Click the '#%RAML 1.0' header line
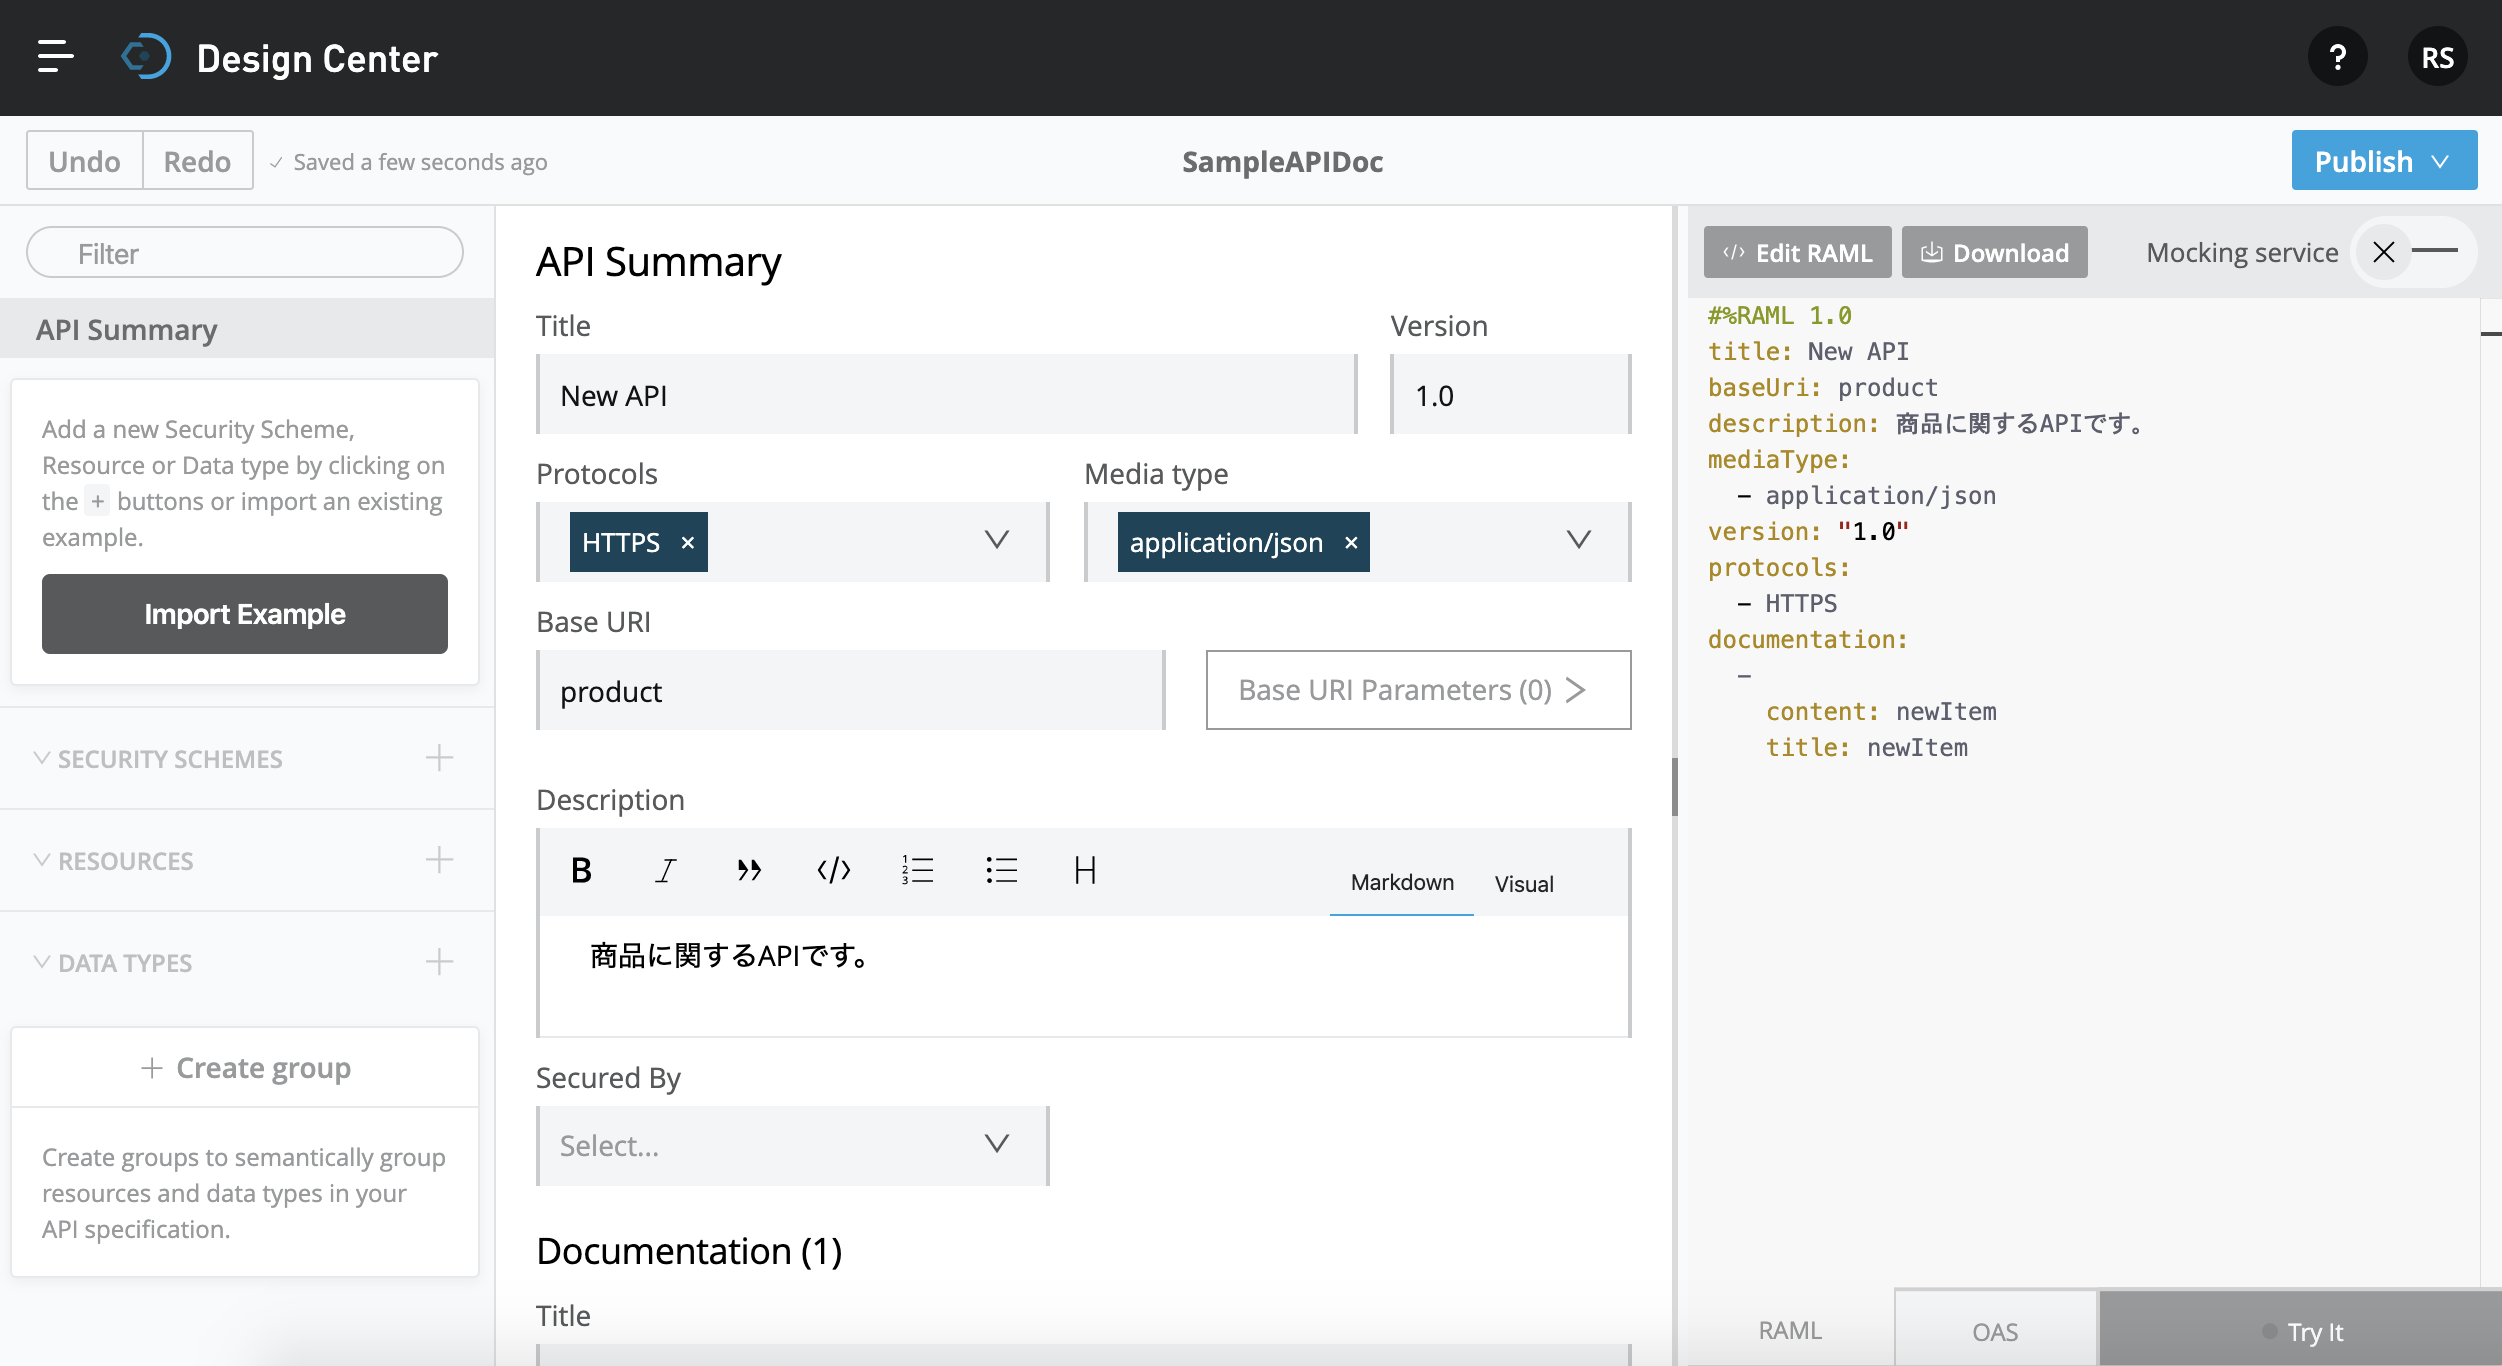 click(1779, 315)
